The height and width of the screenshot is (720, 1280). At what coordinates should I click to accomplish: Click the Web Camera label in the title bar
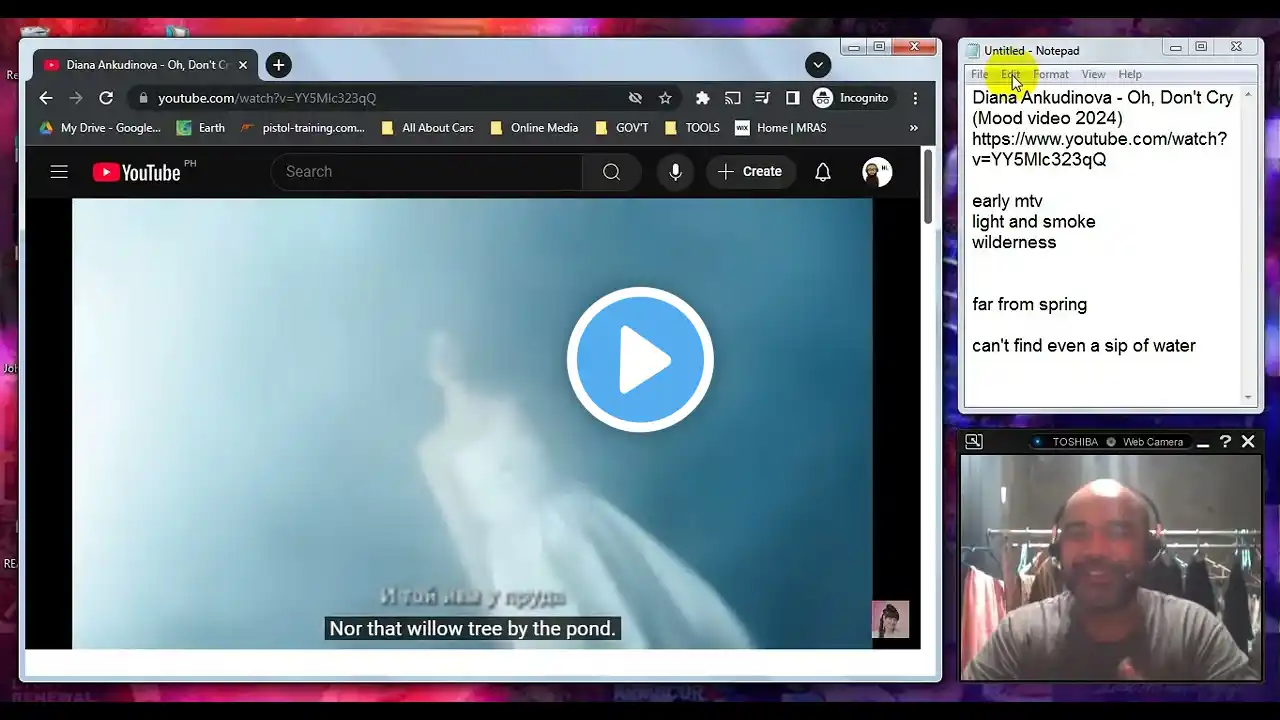click(x=1153, y=442)
